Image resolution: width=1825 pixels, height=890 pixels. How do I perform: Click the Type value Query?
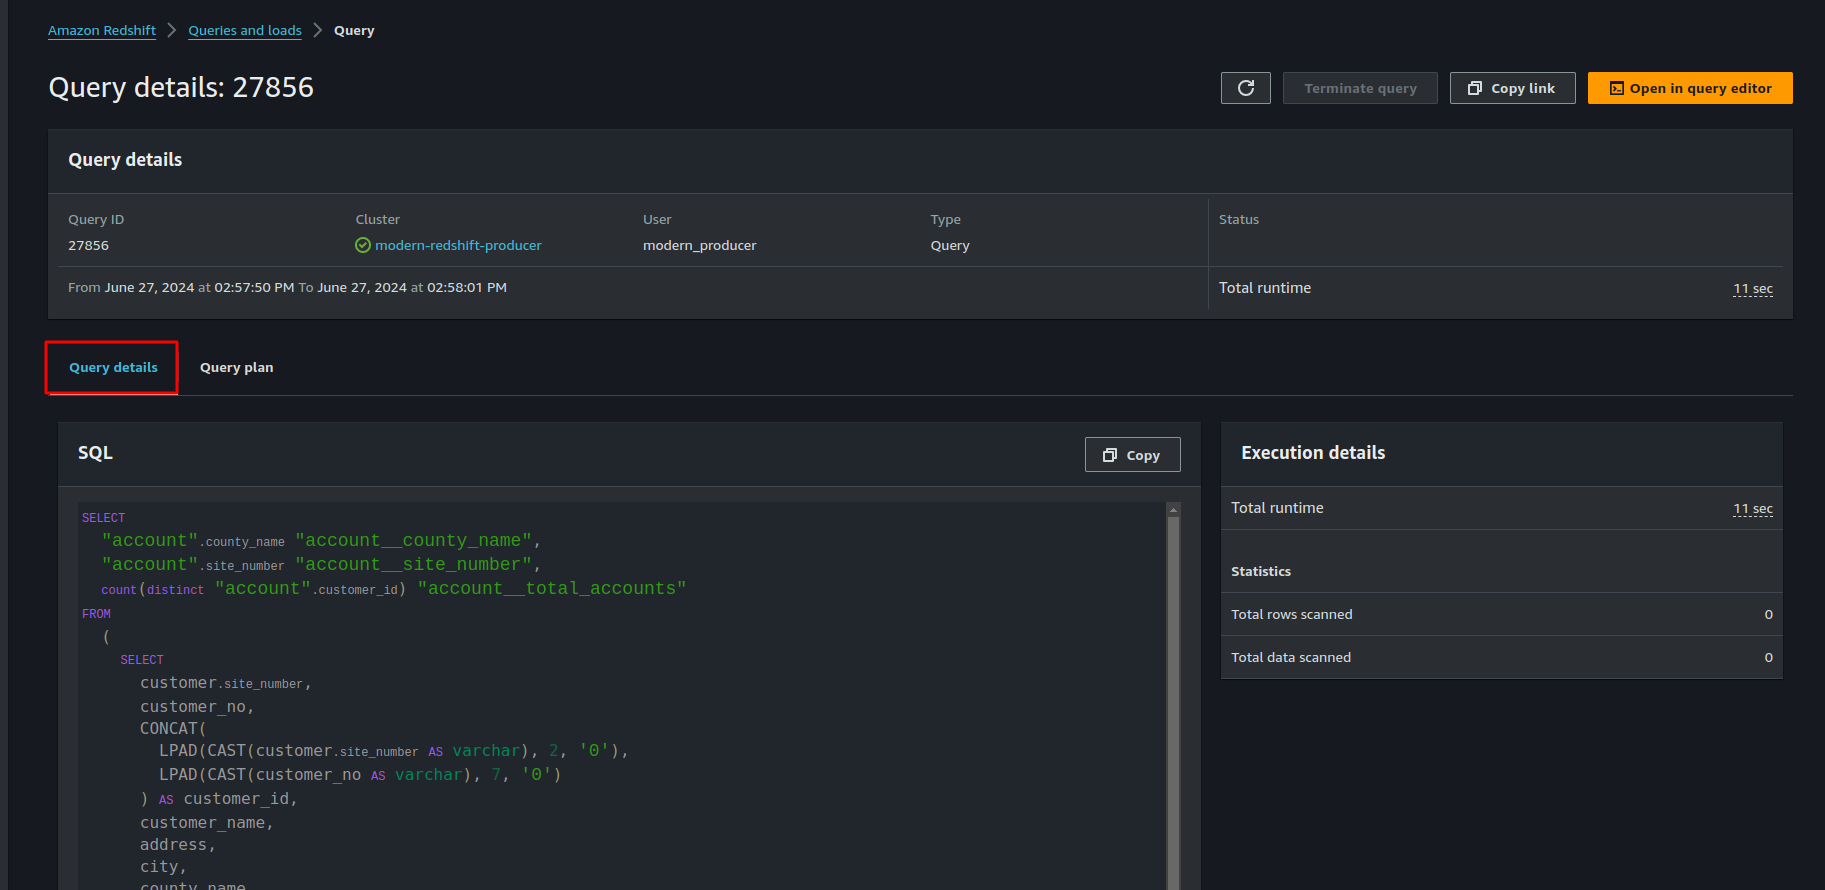click(949, 245)
